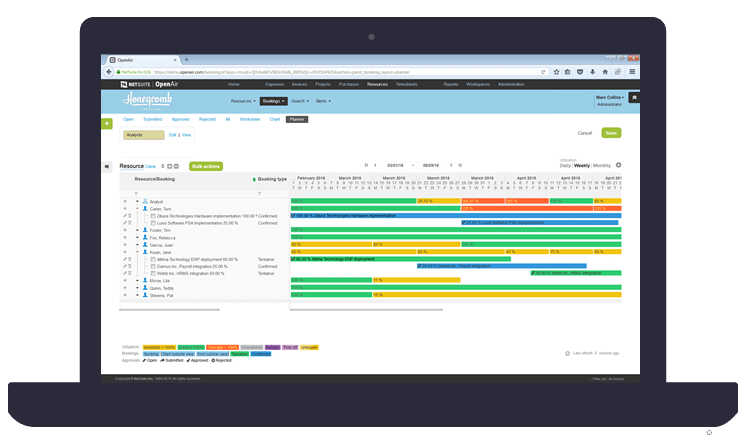The image size is (746, 444).
Task: Click the refresh icon beside Last refresh
Action: (569, 354)
